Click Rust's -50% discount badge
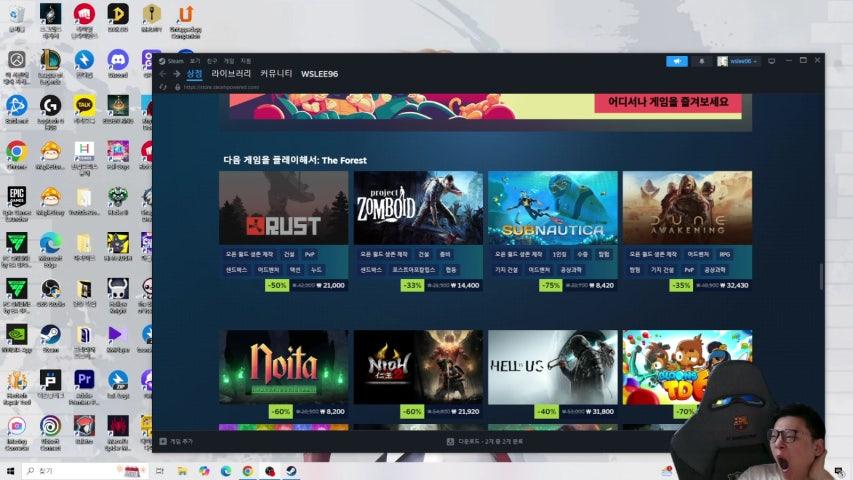The height and width of the screenshot is (480, 853). (277, 285)
